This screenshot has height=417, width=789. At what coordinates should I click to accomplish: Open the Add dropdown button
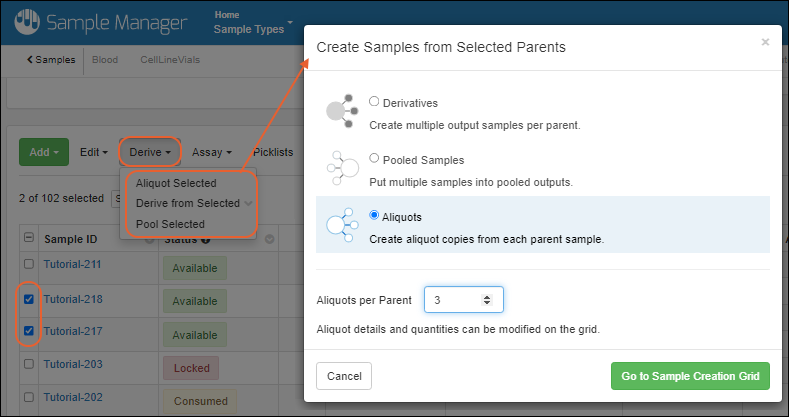click(44, 152)
